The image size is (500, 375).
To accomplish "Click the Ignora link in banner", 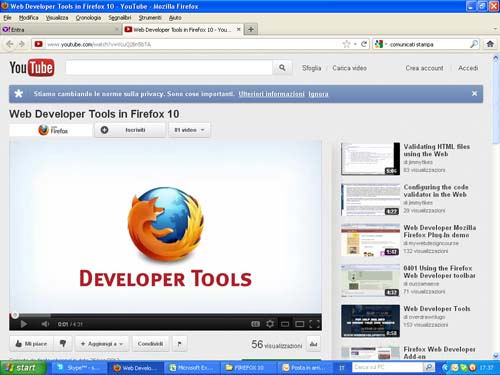I will click(x=318, y=94).
